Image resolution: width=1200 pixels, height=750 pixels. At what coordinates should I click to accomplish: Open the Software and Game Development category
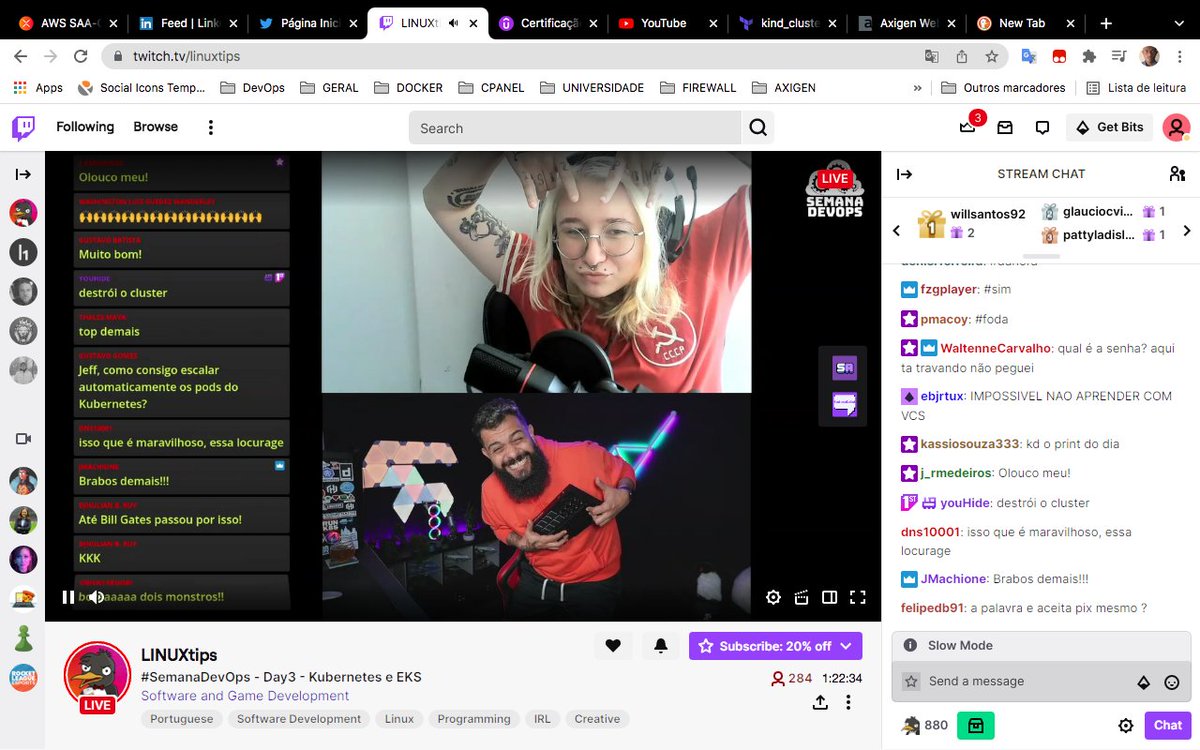[x=245, y=696]
